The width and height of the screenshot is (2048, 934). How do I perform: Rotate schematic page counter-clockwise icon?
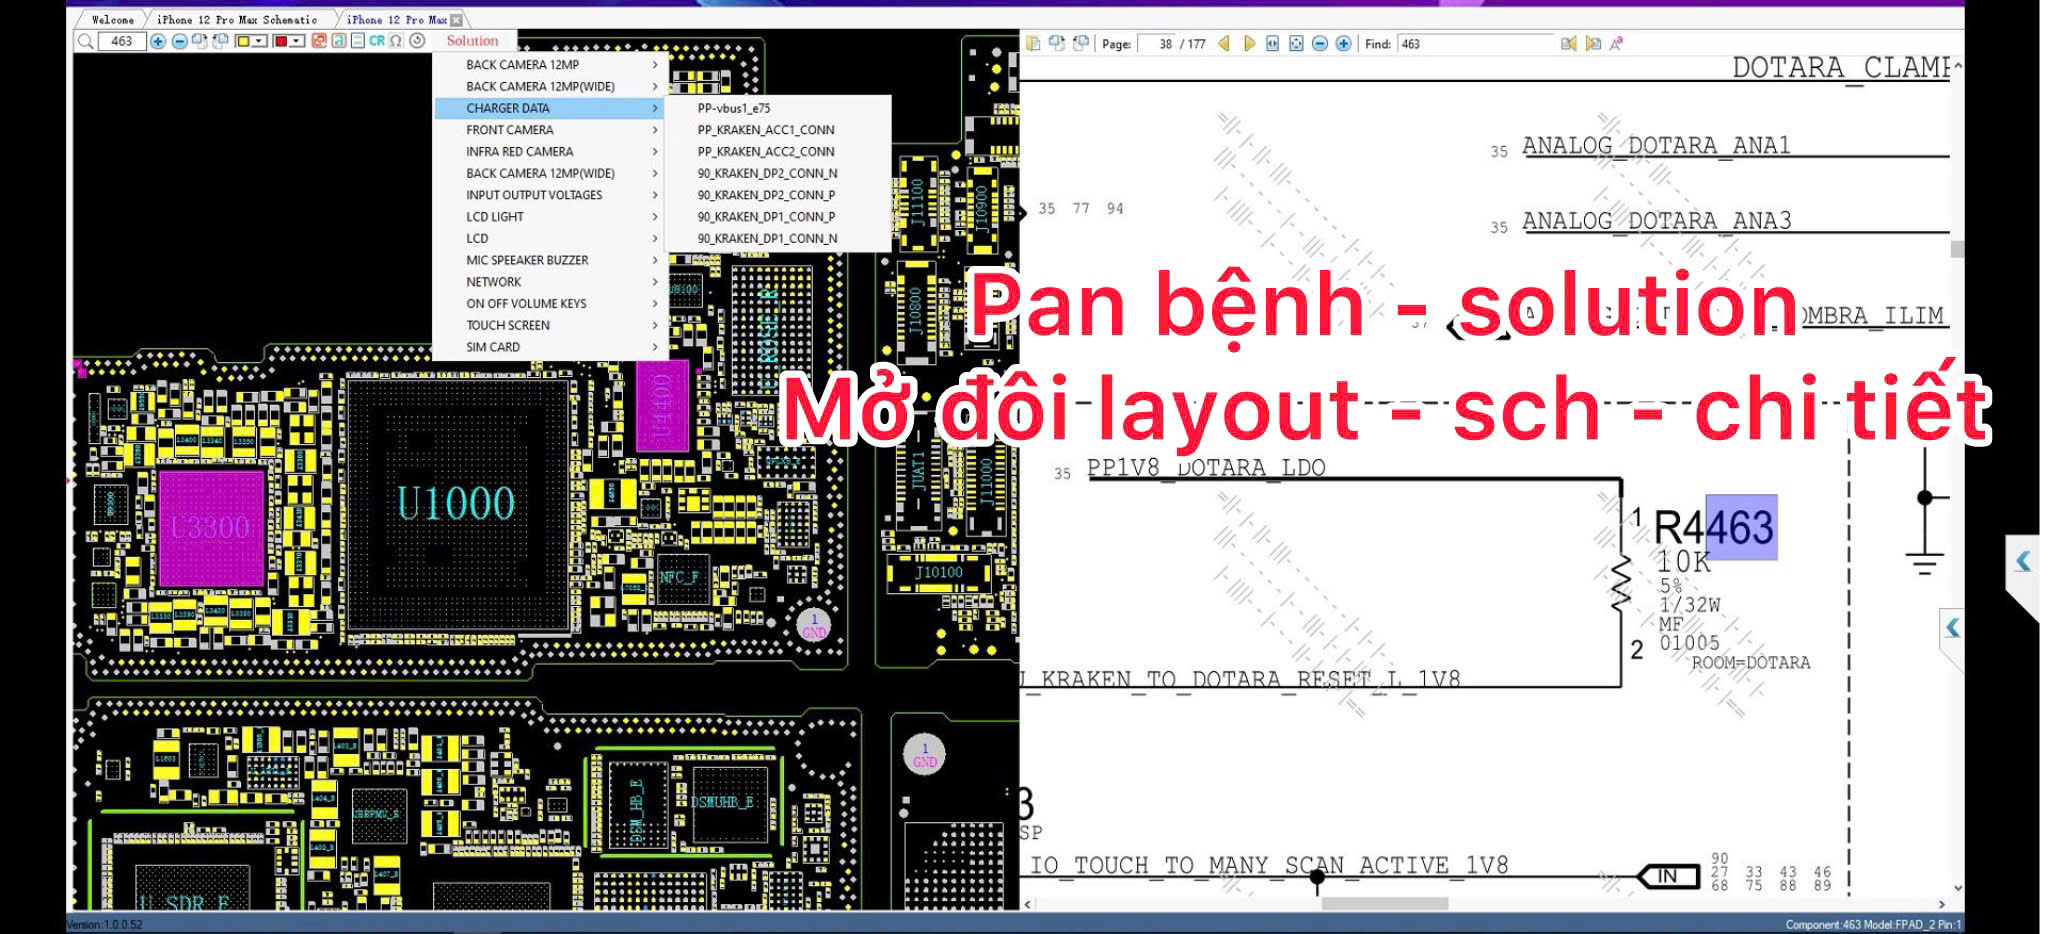click(x=1081, y=43)
